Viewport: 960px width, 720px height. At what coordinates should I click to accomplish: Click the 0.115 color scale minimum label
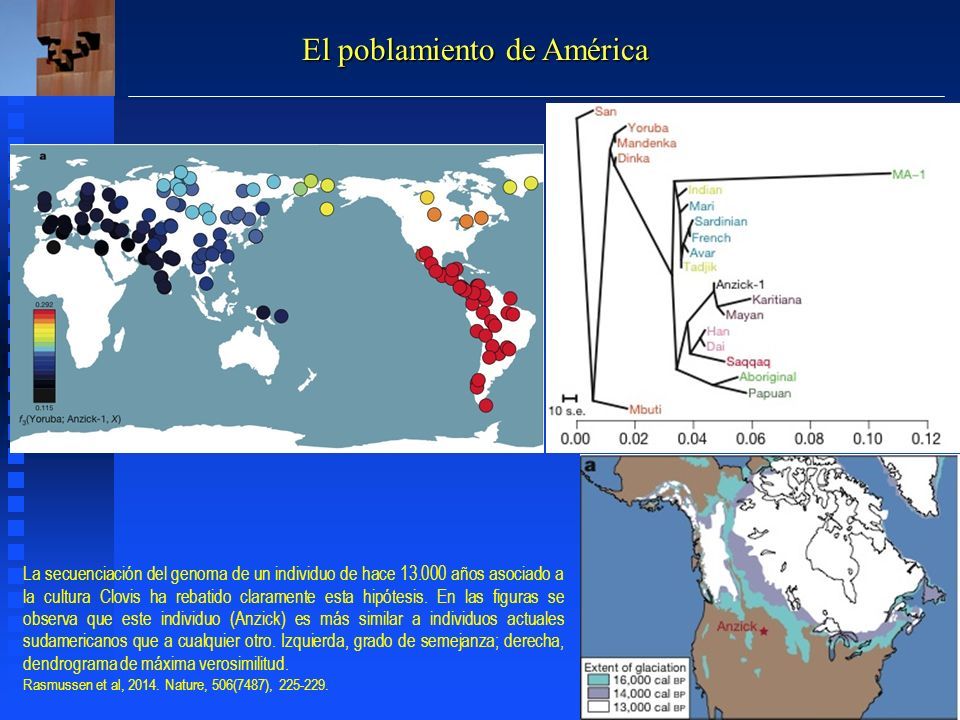pos(44,408)
